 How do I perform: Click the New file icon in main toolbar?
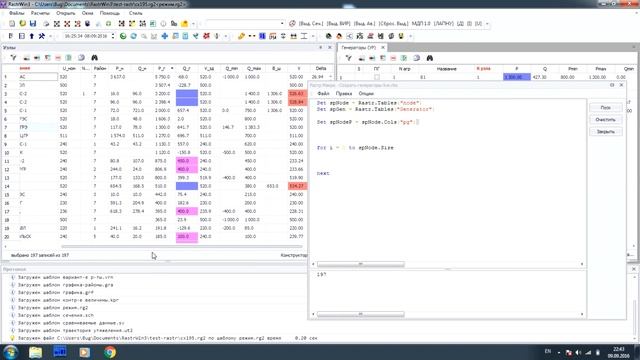point(12,24)
